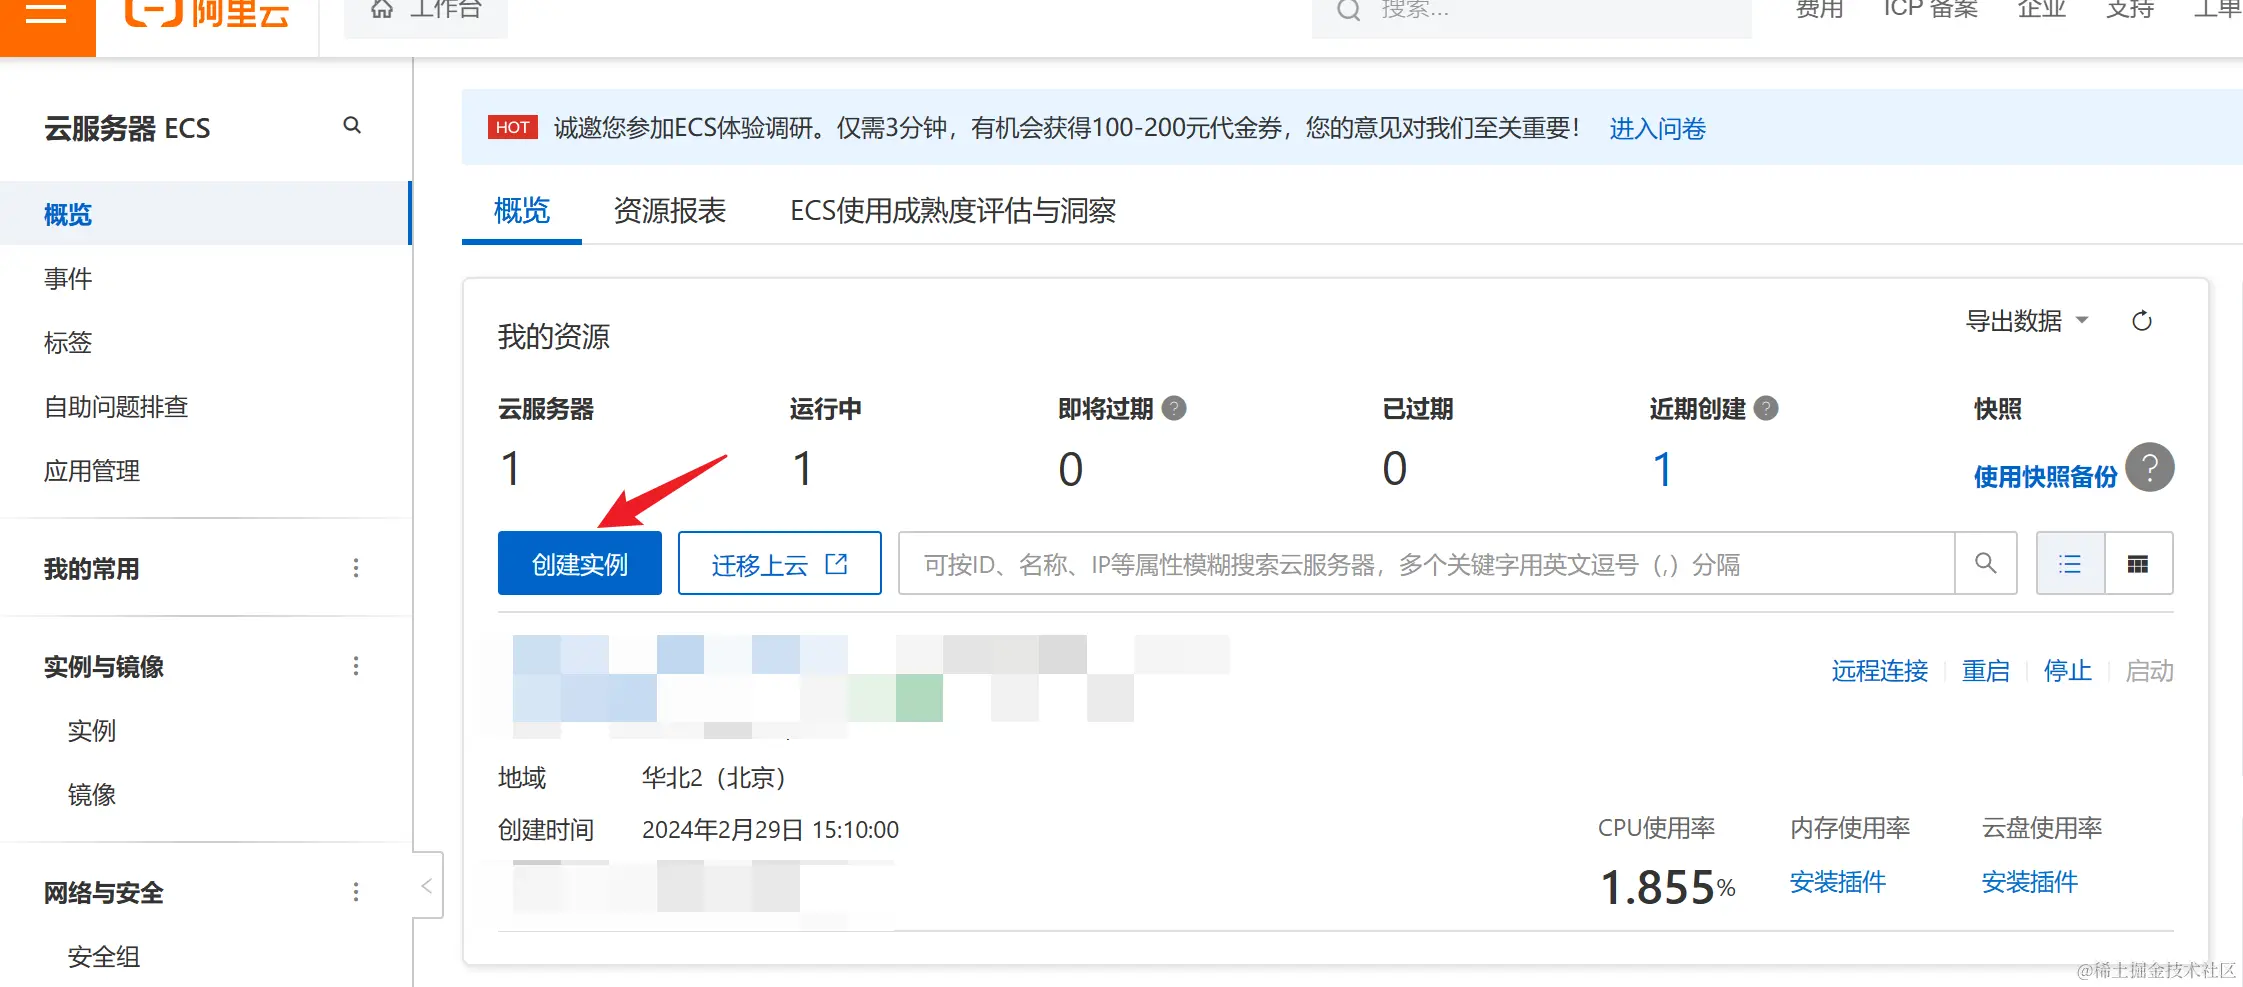This screenshot has width=2243, height=987.
Task: Collapse the 我的常用 section
Action: click(x=91, y=569)
